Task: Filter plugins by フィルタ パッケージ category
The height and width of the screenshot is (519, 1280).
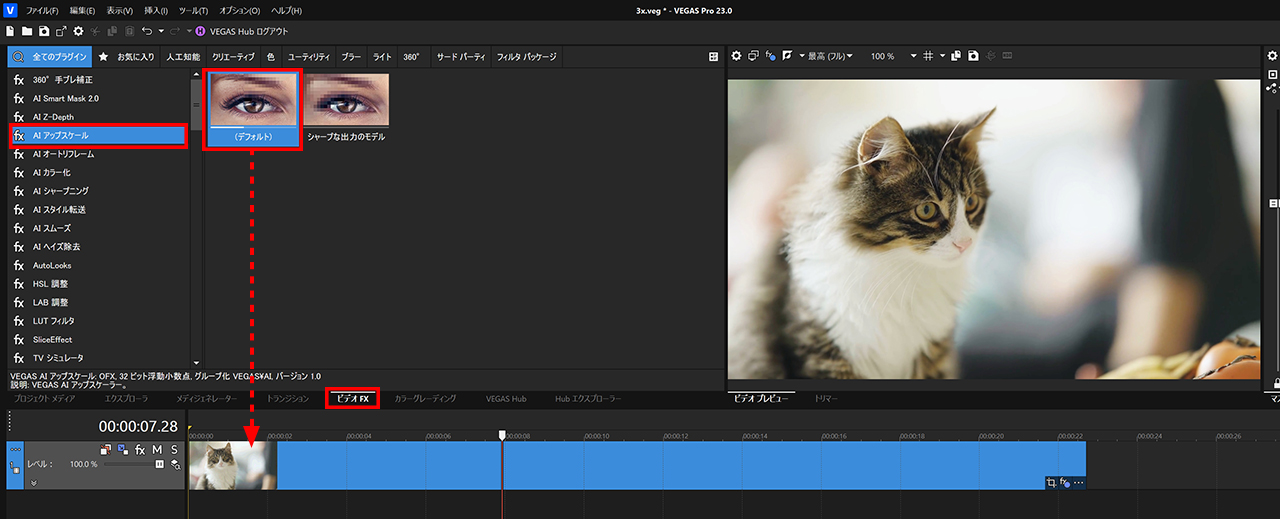Action: click(x=526, y=57)
